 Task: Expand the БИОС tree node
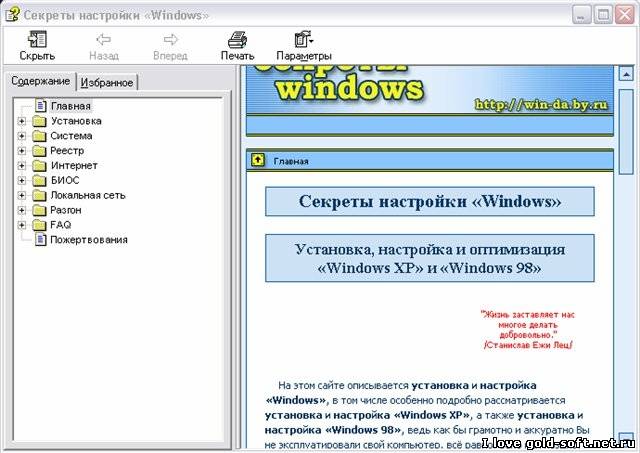tap(22, 180)
